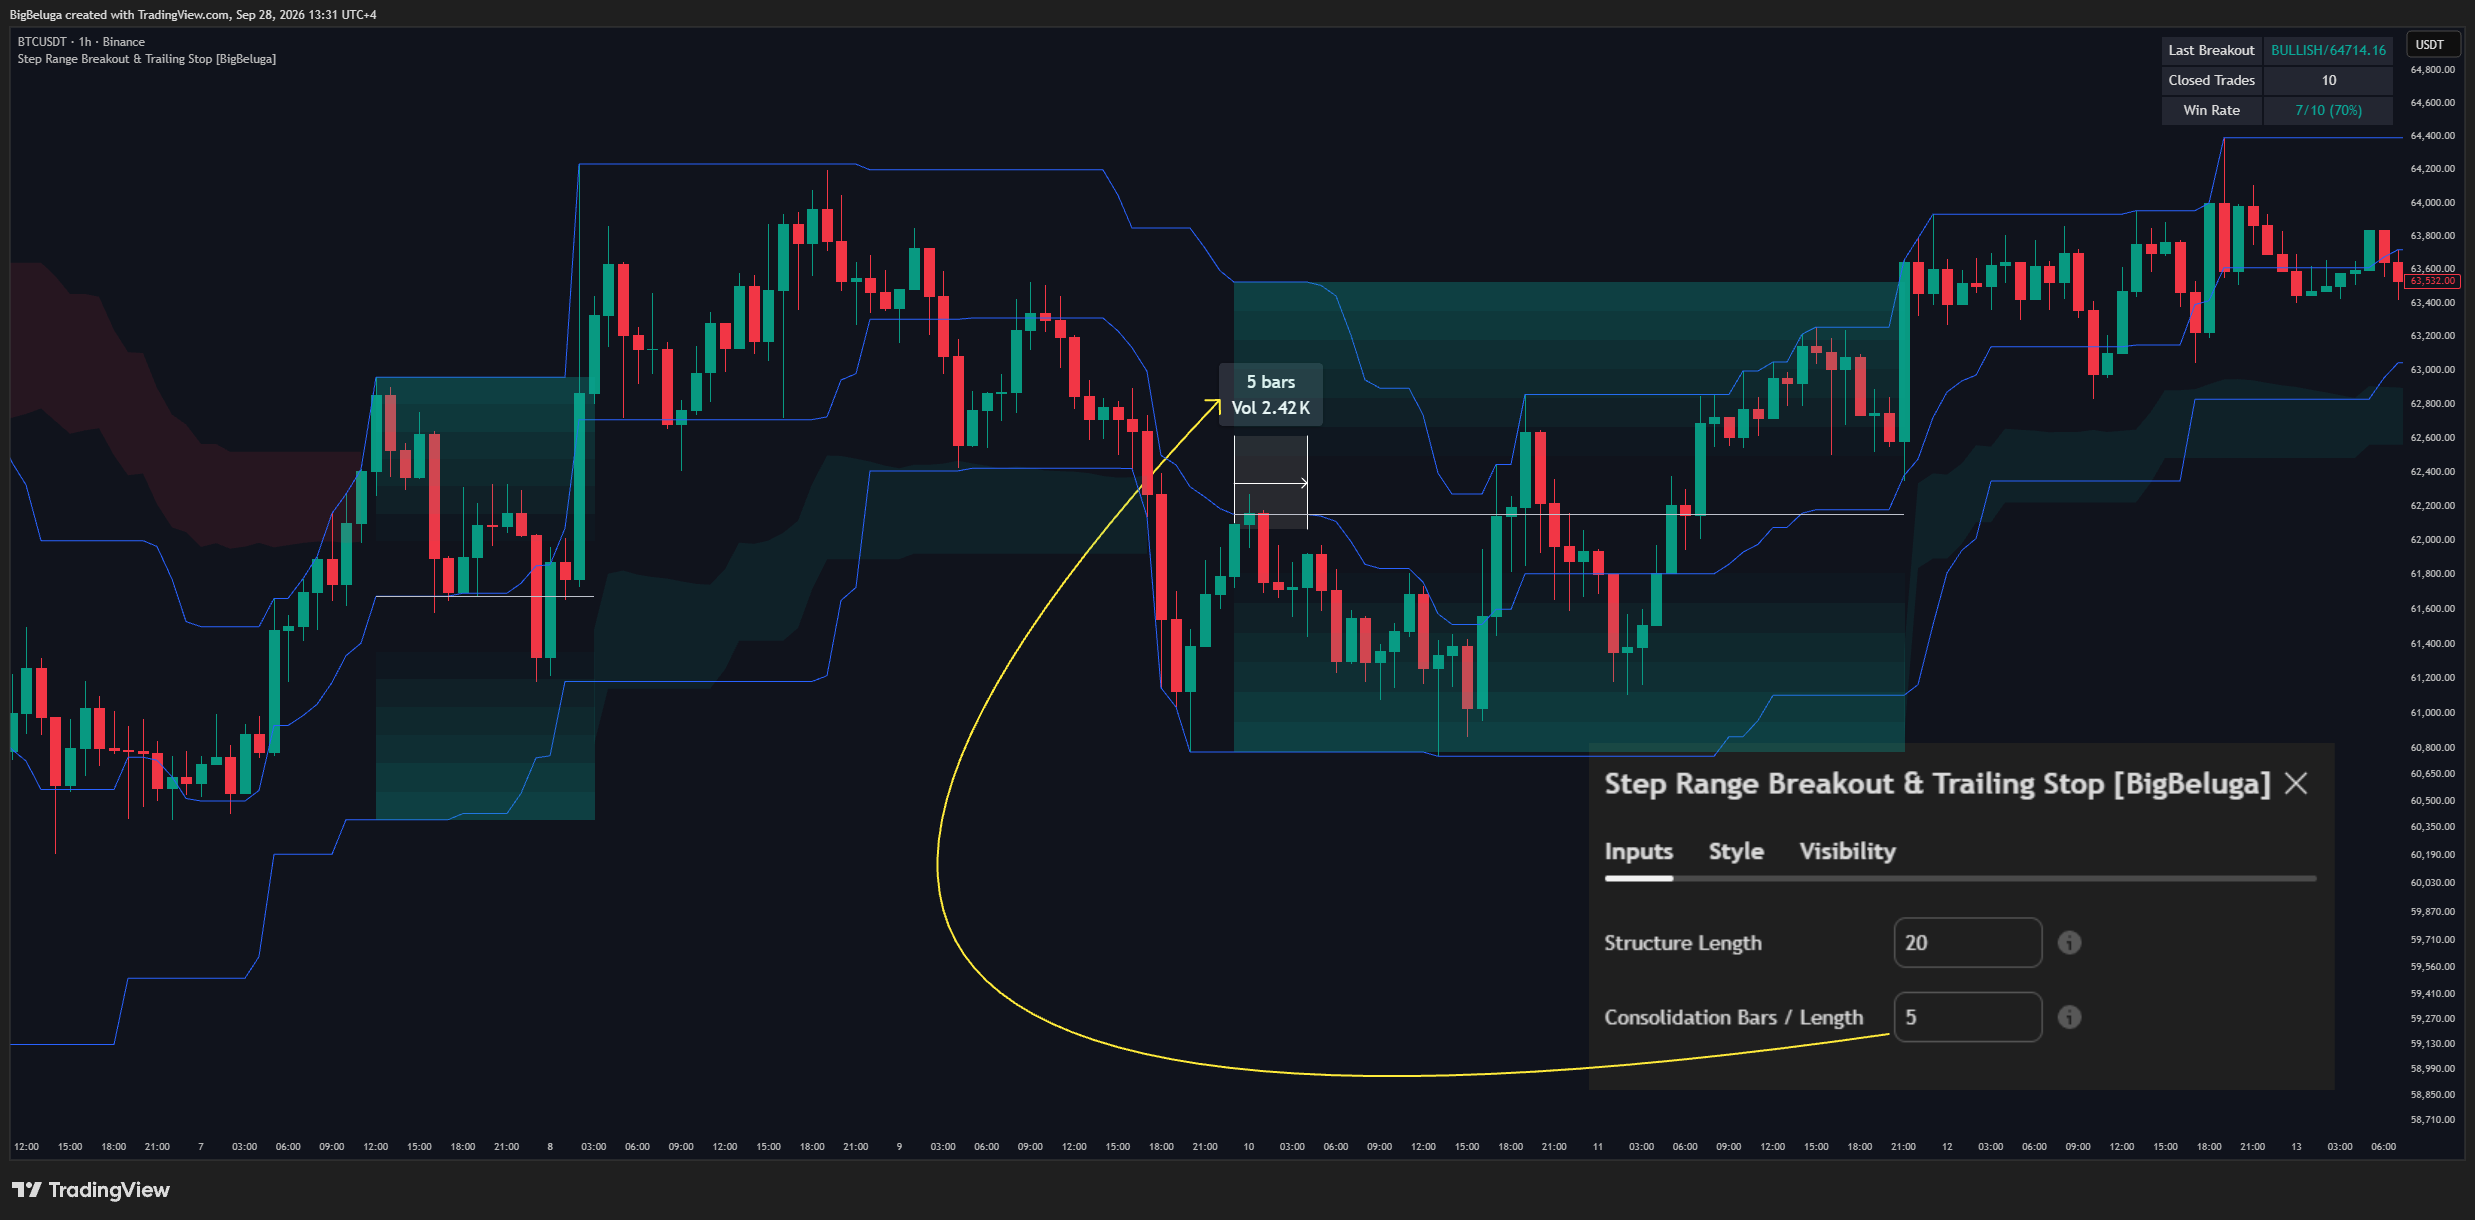Switch to the Visibility tab
Image resolution: width=2475 pixels, height=1220 pixels.
point(1847,851)
